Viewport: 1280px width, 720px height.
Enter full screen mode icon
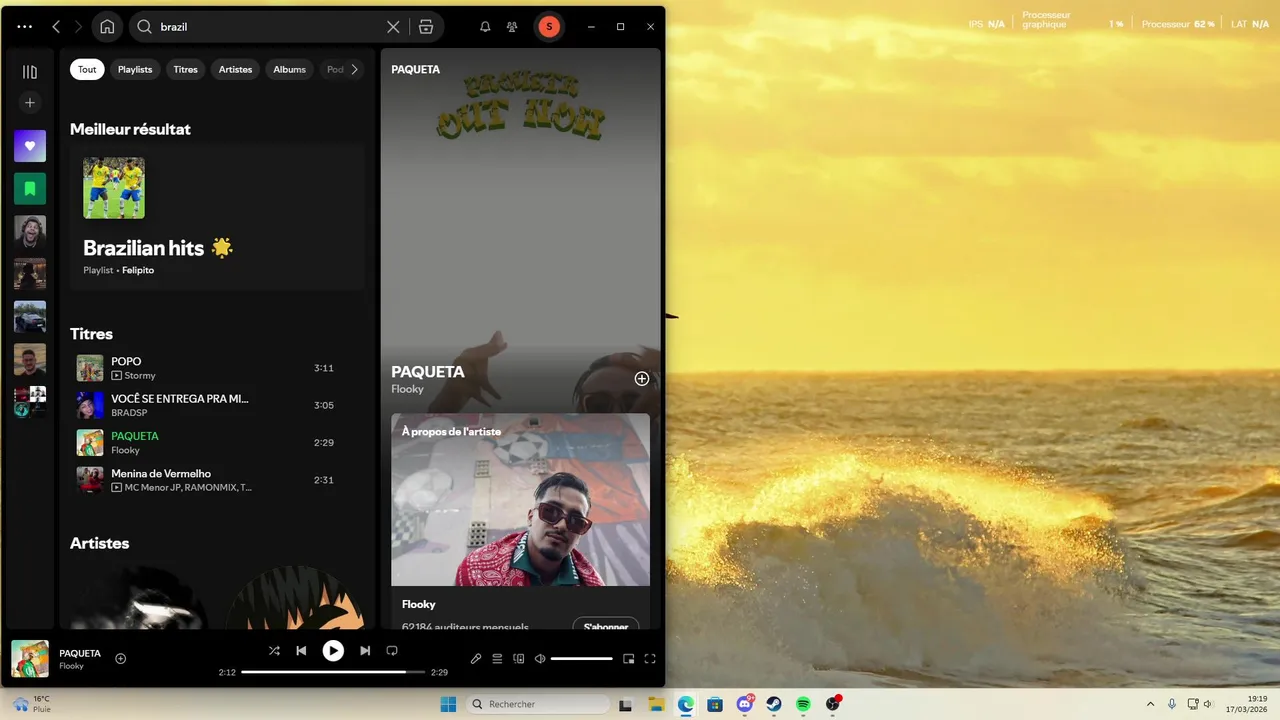point(650,658)
